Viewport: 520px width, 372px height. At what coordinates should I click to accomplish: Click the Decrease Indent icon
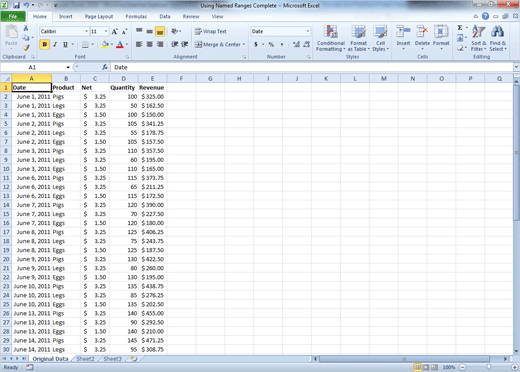pos(174,44)
